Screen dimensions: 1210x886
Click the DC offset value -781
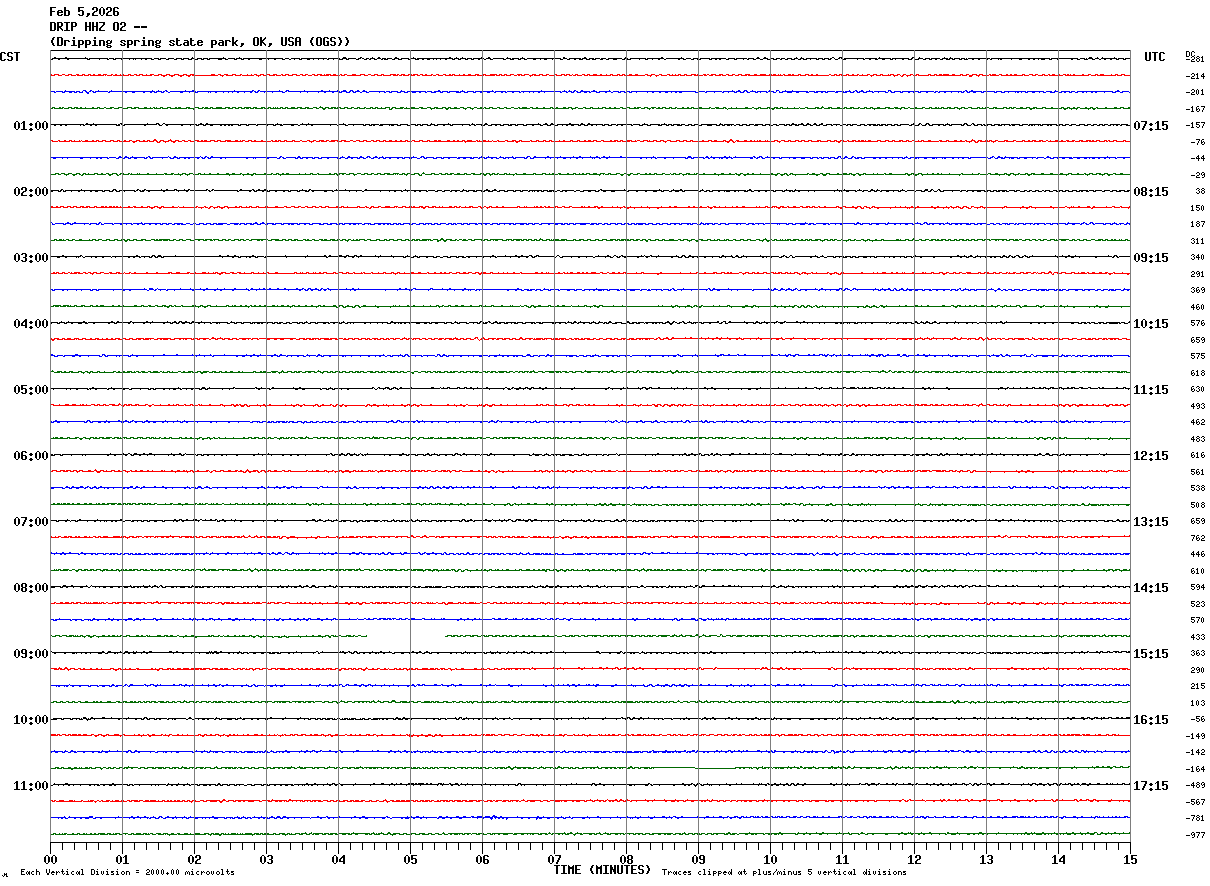coord(1195,819)
